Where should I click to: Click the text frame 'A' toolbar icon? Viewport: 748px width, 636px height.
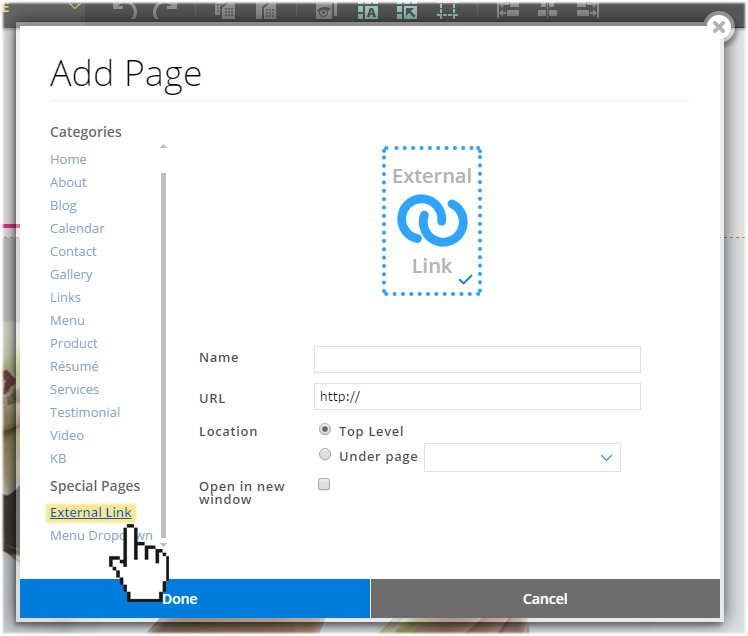[368, 10]
